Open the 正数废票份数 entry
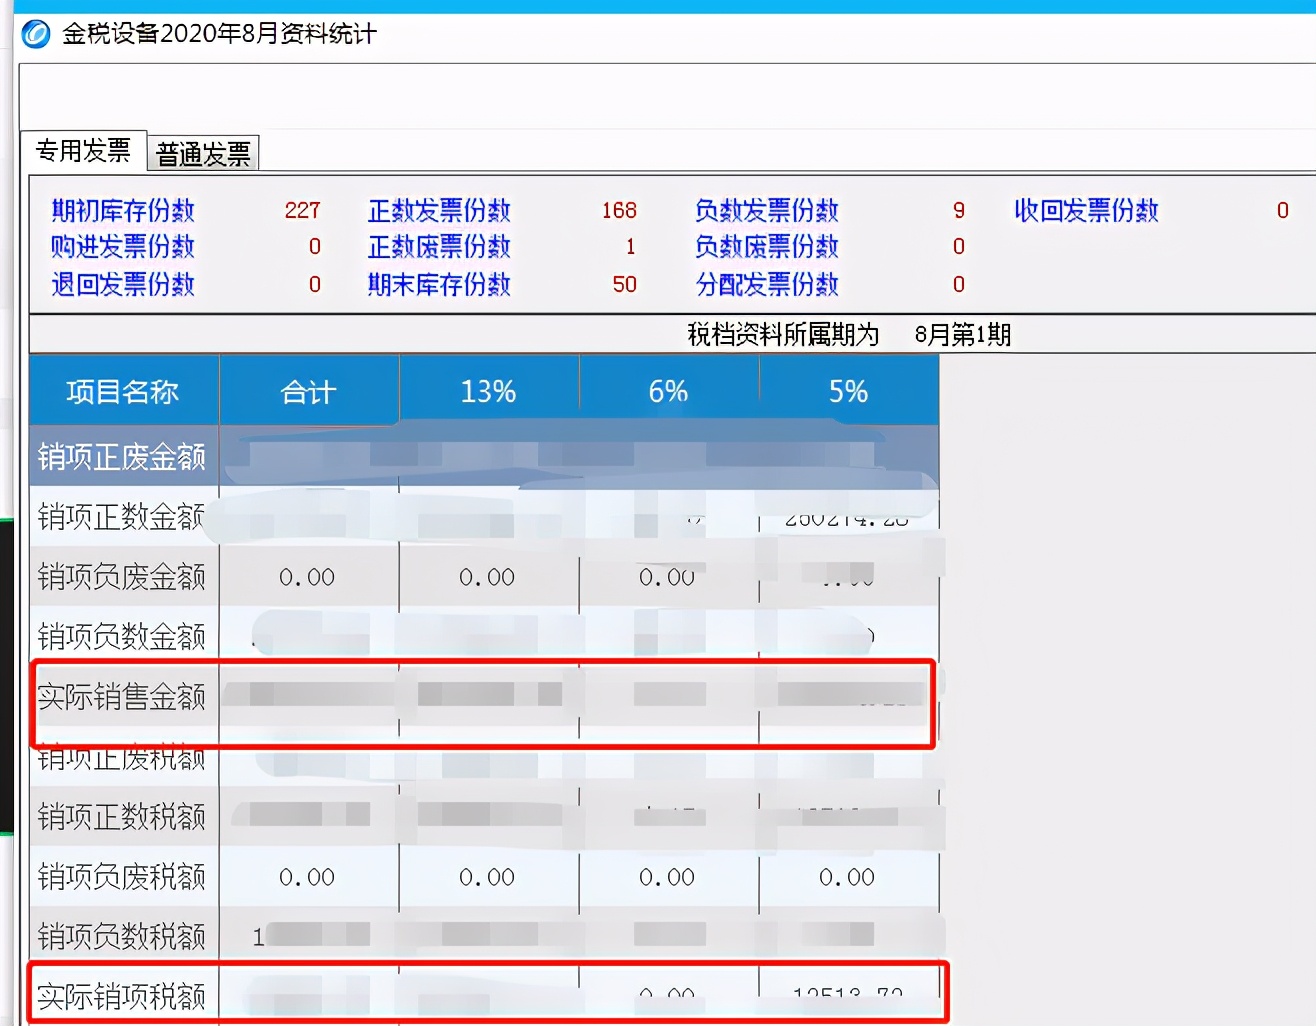 [x=440, y=248]
